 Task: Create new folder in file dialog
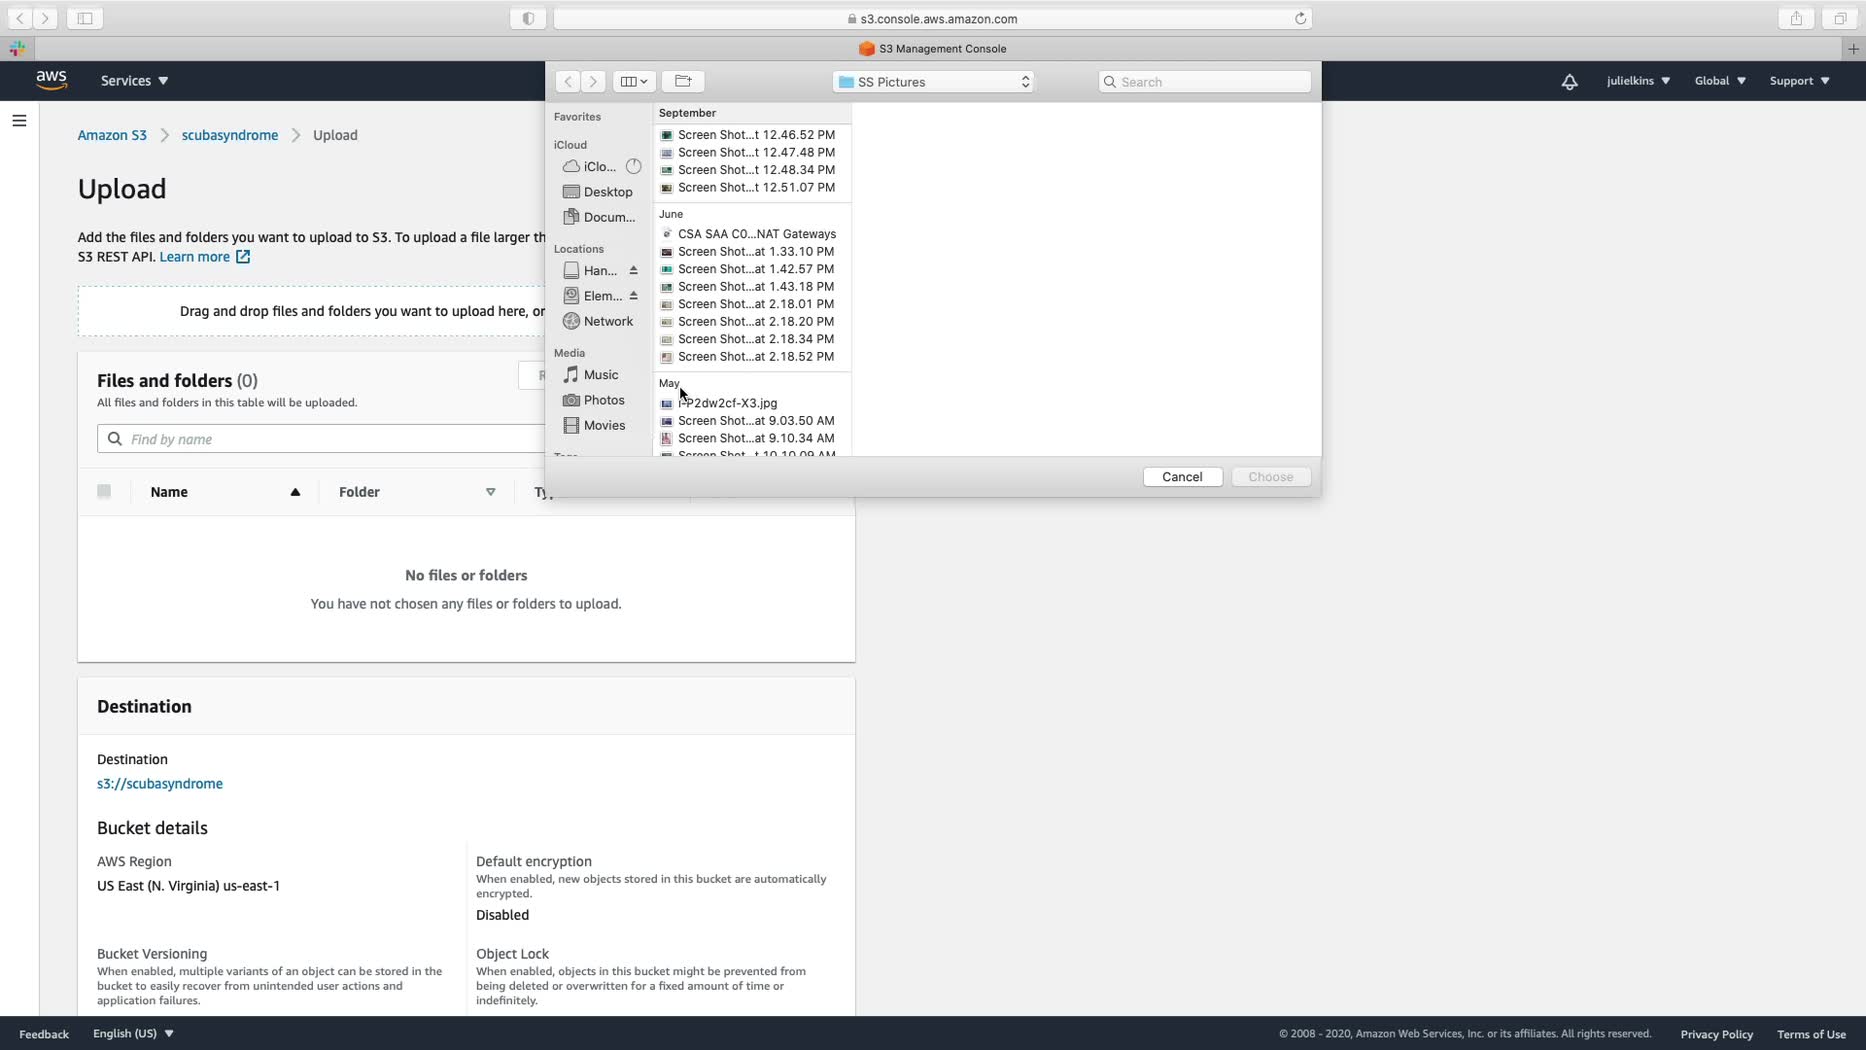[683, 82]
